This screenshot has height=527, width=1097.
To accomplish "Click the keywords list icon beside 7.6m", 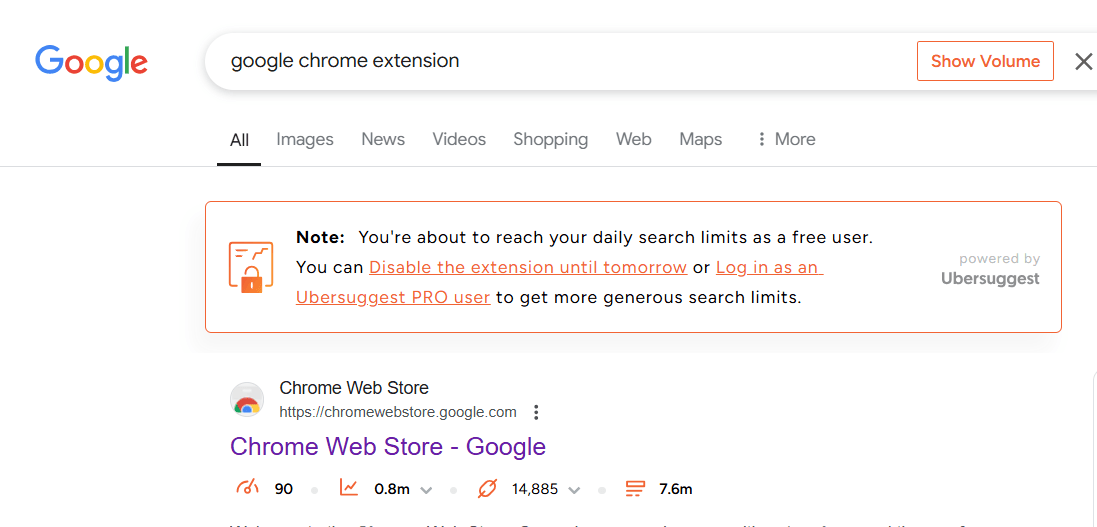I will pos(635,489).
